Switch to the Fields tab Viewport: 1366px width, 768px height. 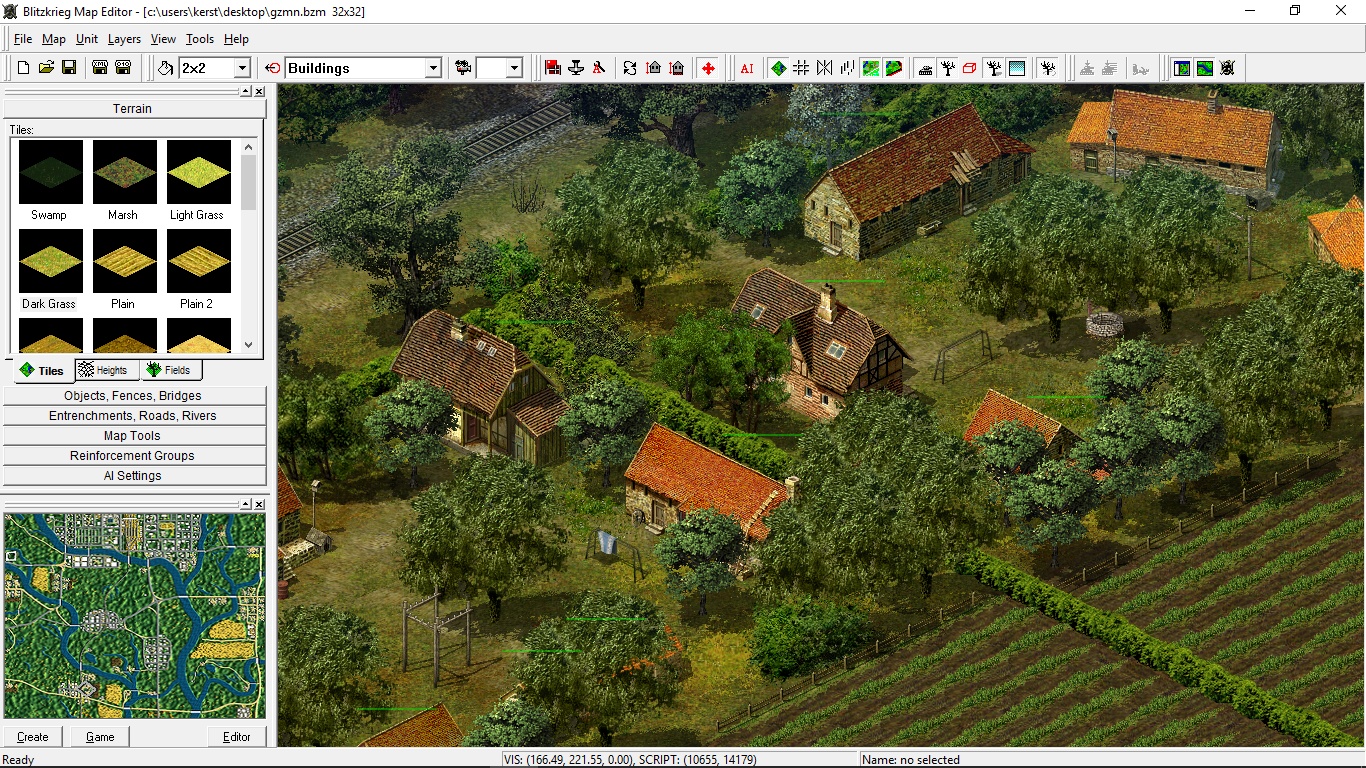click(170, 370)
